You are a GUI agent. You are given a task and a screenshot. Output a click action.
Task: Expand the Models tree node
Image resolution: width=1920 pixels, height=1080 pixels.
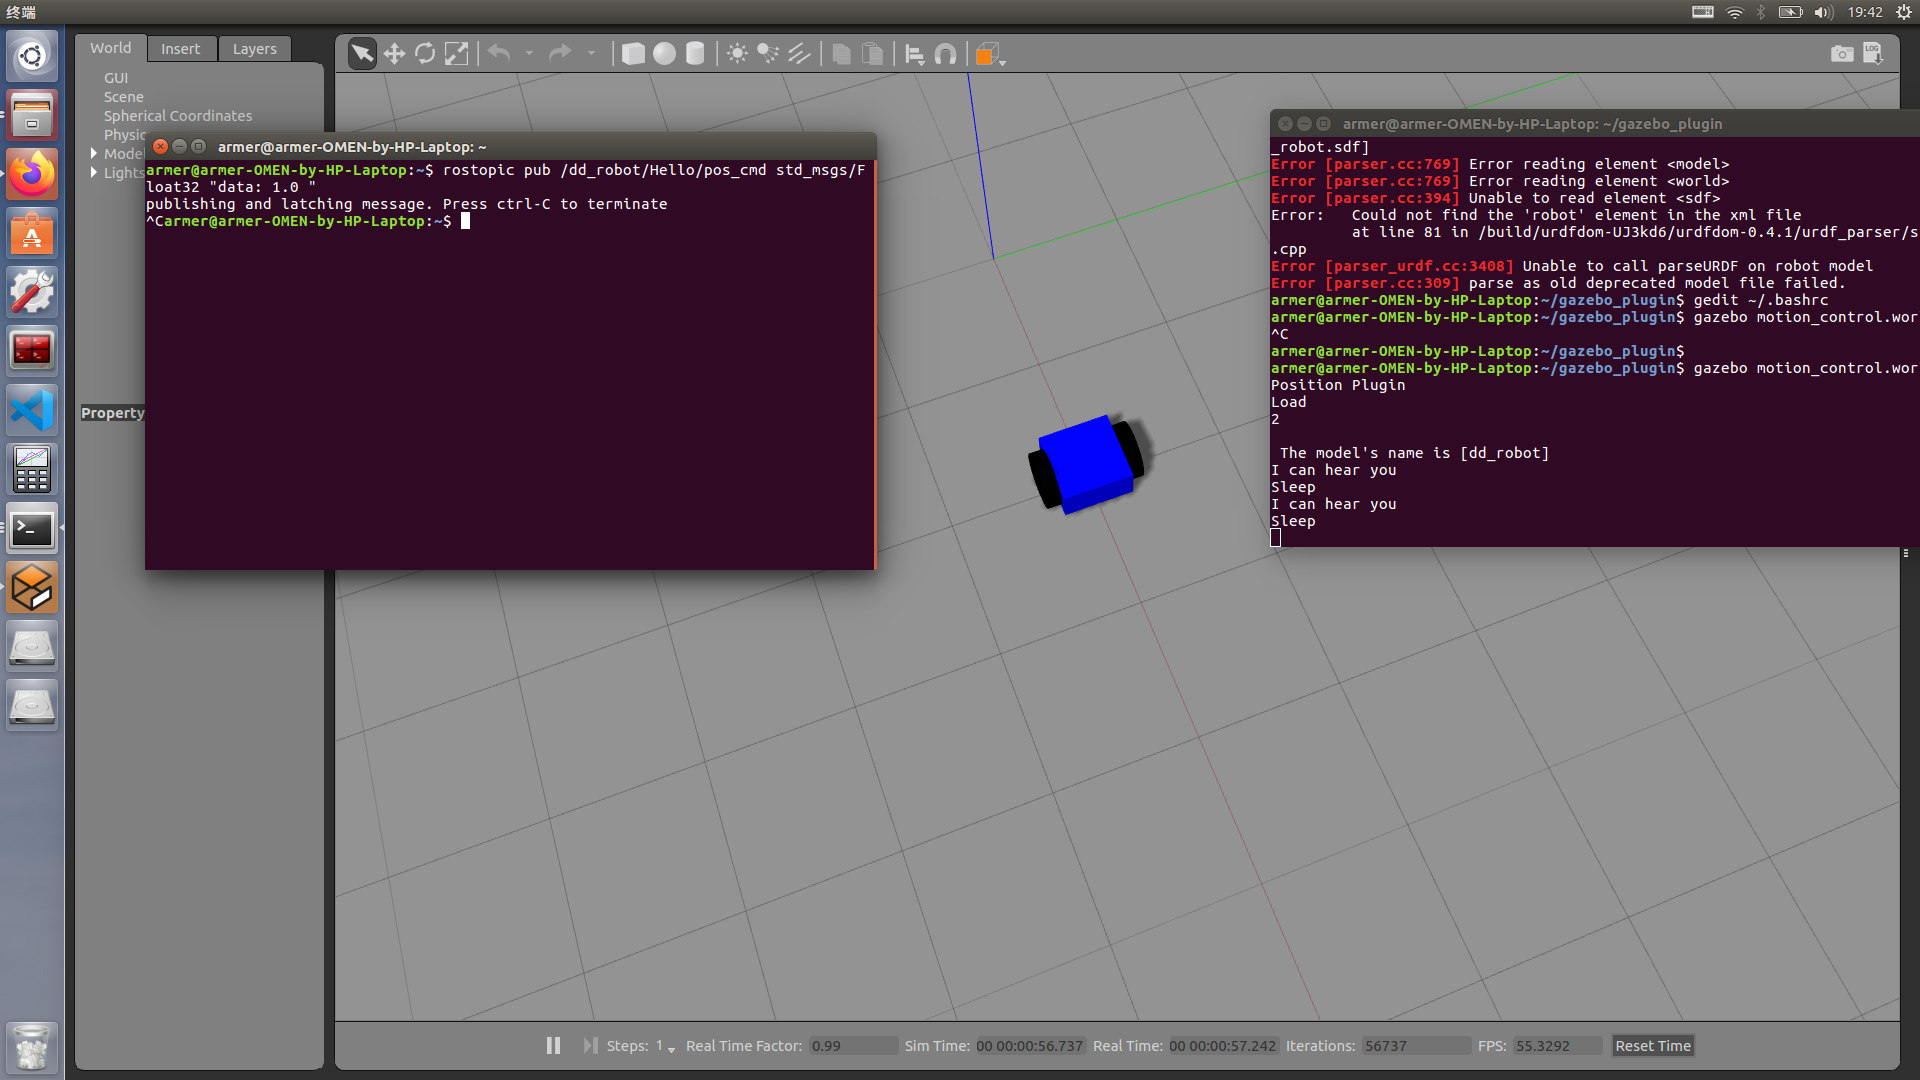point(94,153)
